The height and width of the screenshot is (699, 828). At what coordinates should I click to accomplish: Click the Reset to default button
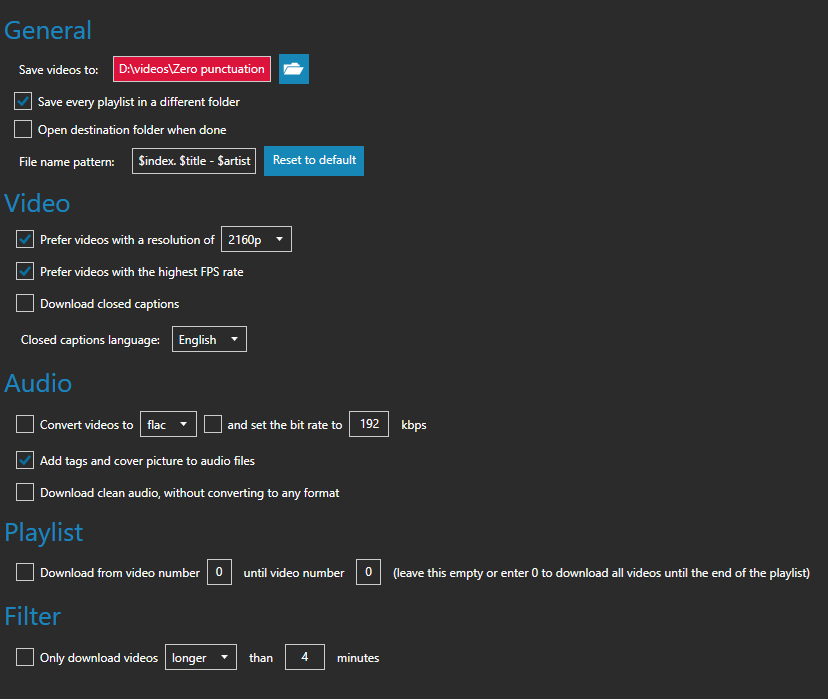pyautogui.click(x=314, y=160)
